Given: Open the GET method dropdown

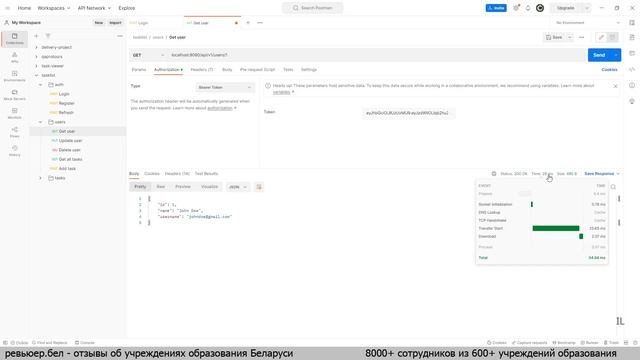Looking at the screenshot, I should (148, 55).
